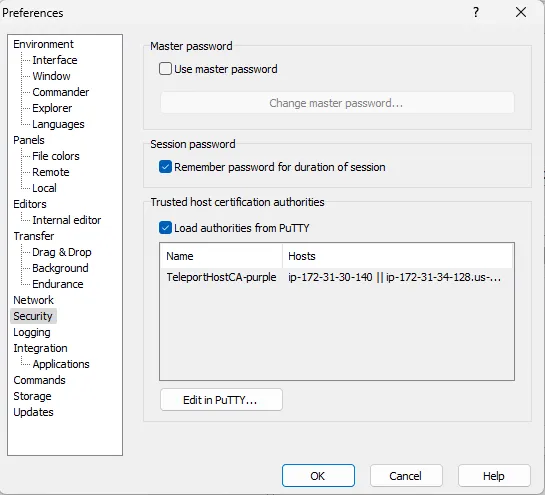Image resolution: width=545 pixels, height=495 pixels.
Task: Open Network preferences
Action: click(x=33, y=300)
